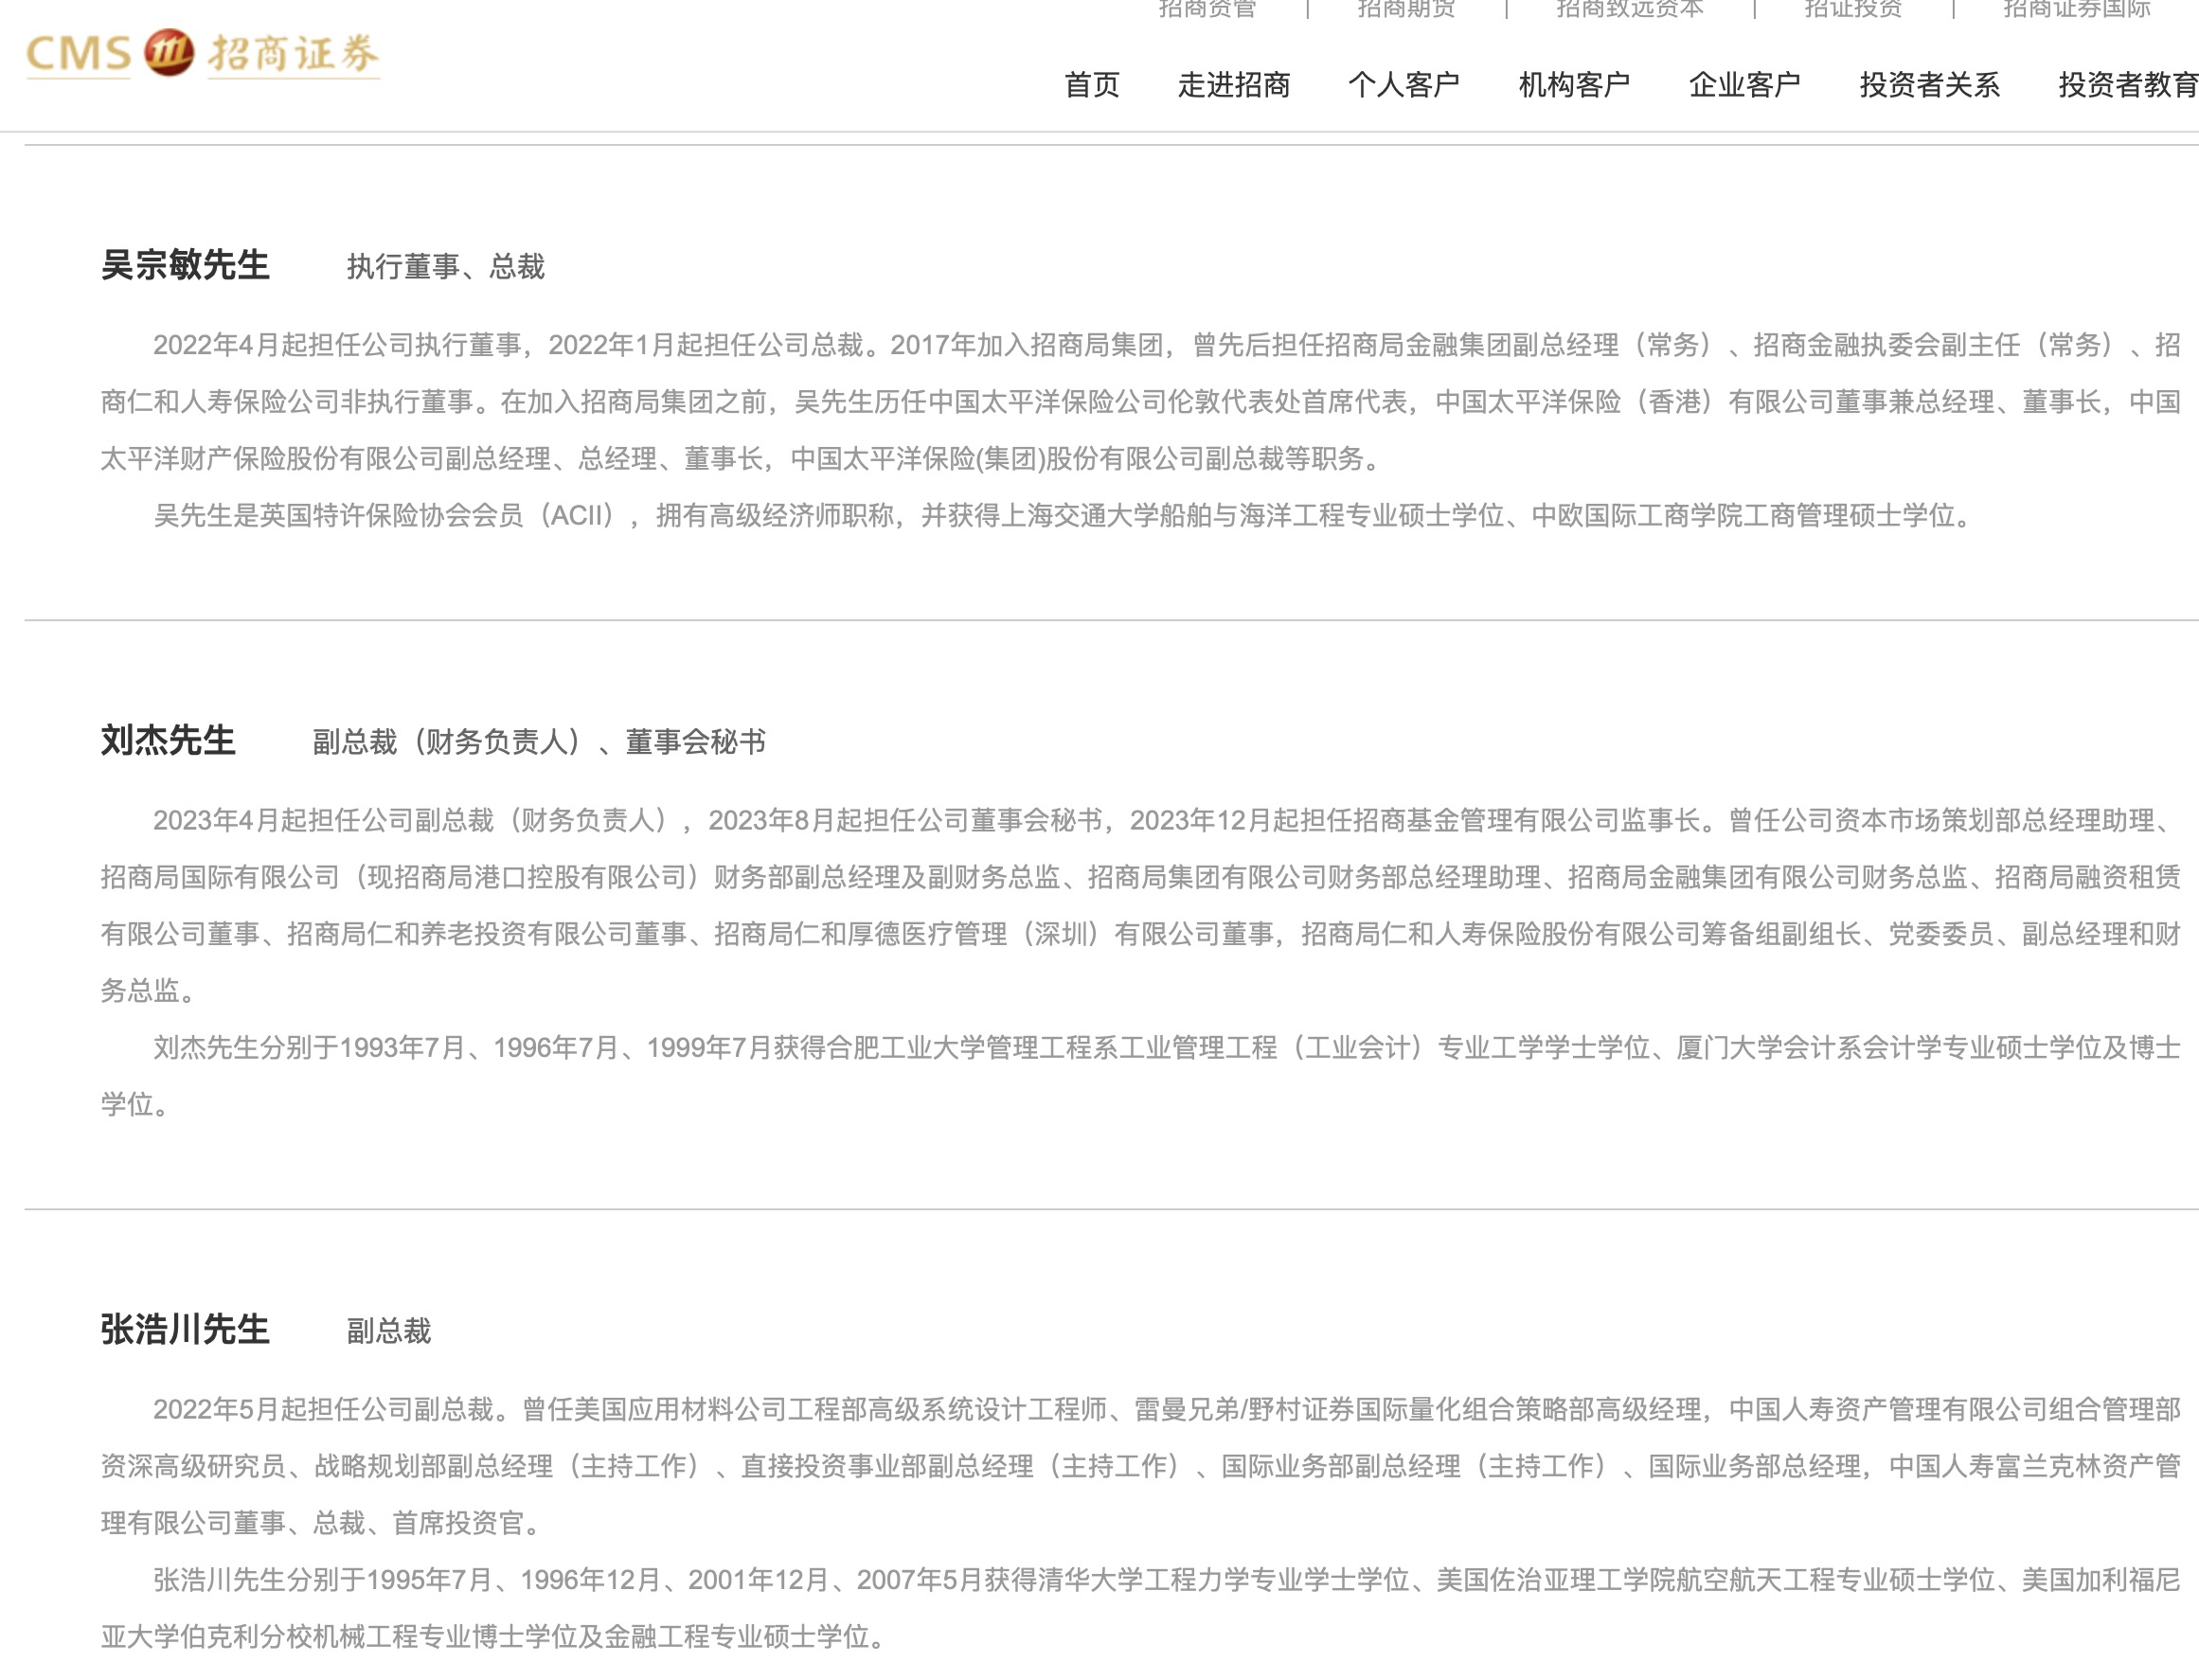Click the 吴宗敏先生 name heading
Image resolution: width=2199 pixels, height=1680 pixels.
click(185, 265)
